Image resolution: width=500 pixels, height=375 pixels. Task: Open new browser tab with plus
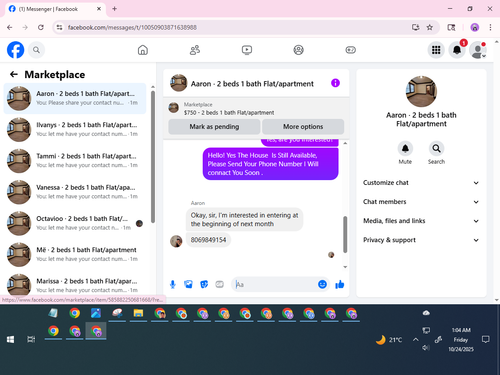tap(114, 9)
